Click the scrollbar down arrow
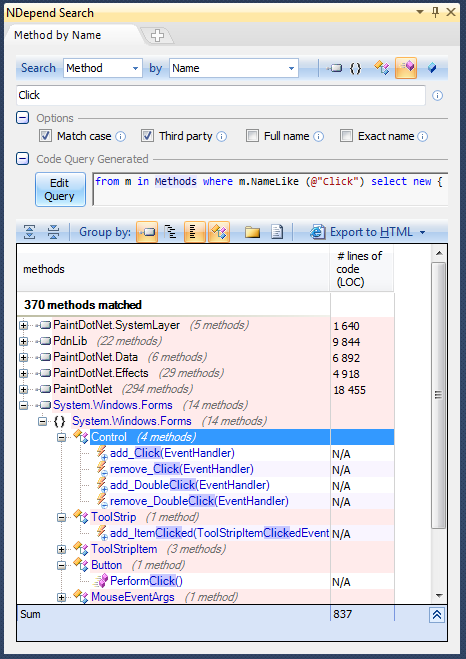The image size is (466, 659). tap(440, 596)
